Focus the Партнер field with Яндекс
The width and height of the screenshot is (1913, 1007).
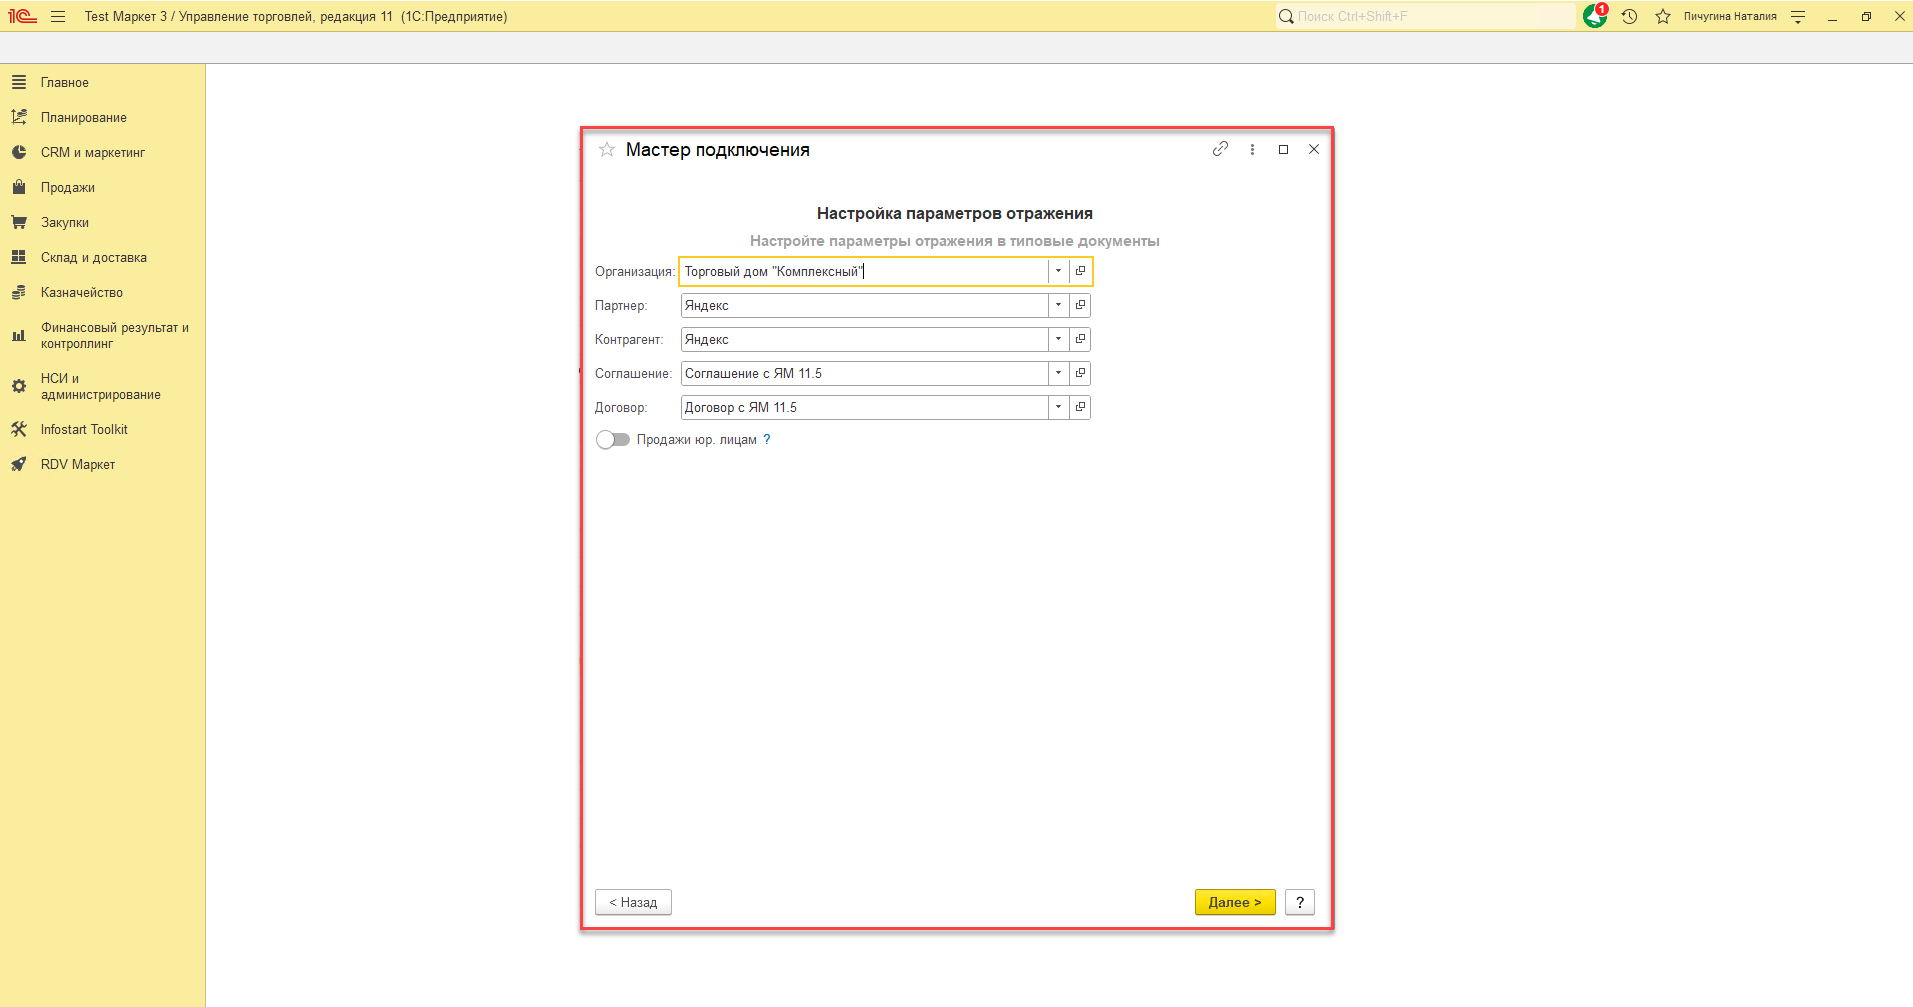(864, 305)
